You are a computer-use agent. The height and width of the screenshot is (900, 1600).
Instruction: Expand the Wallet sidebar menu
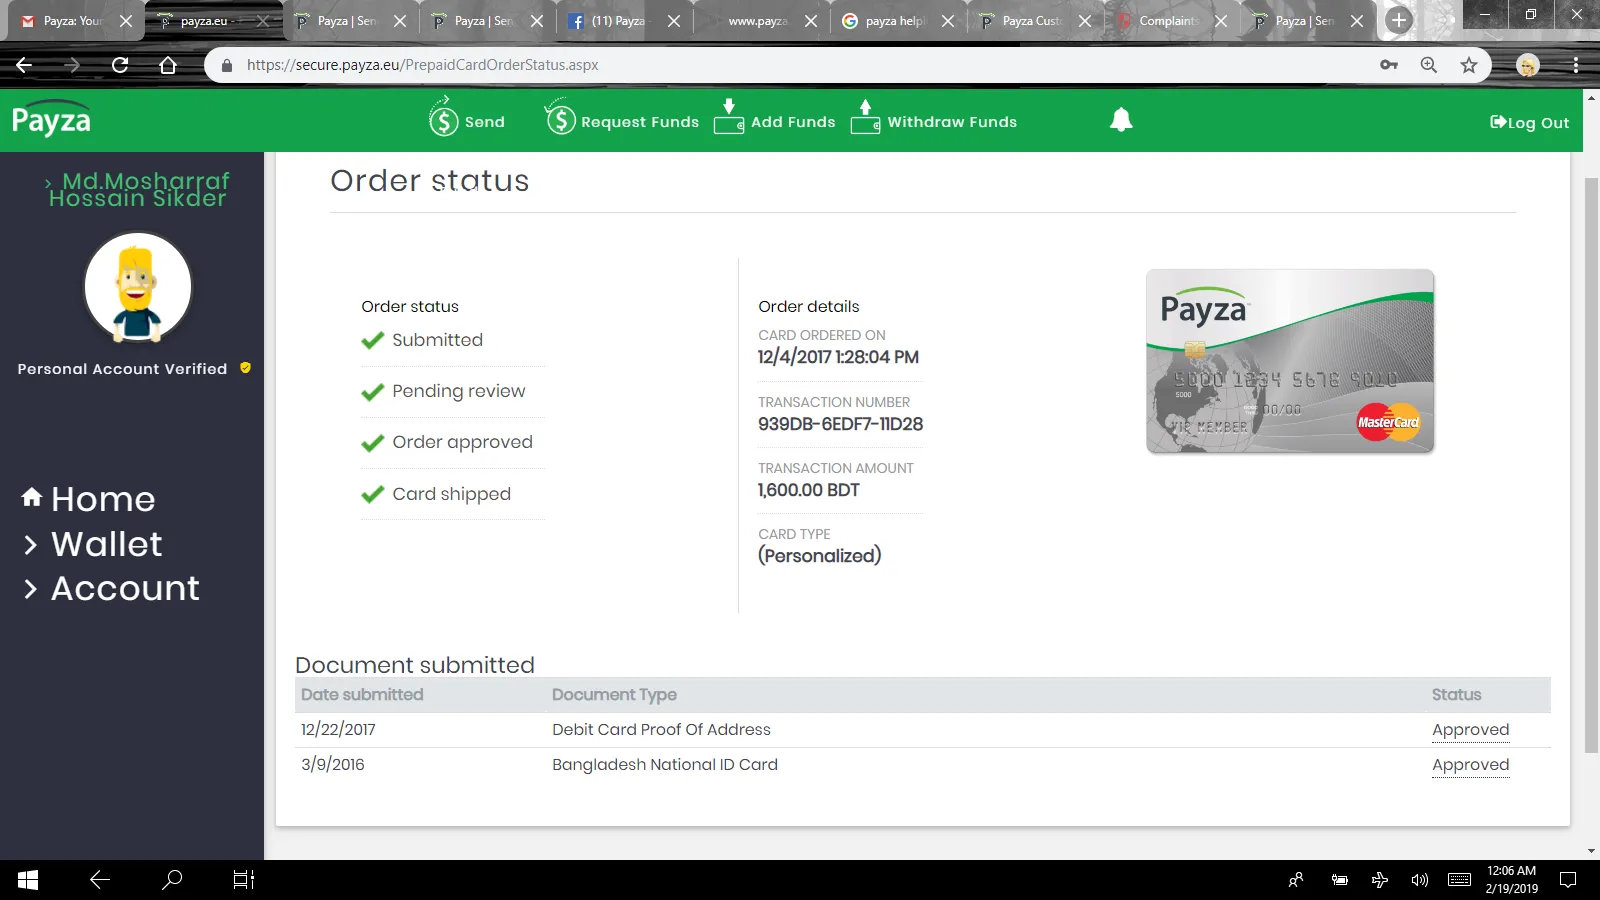(106, 544)
